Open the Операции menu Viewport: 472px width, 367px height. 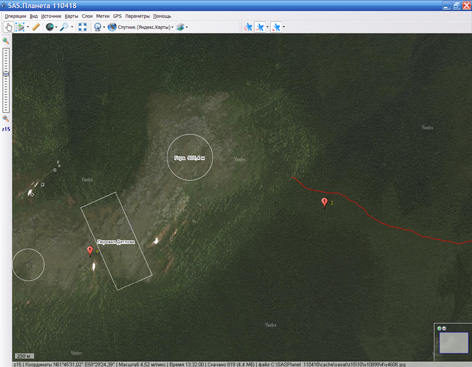click(x=15, y=16)
